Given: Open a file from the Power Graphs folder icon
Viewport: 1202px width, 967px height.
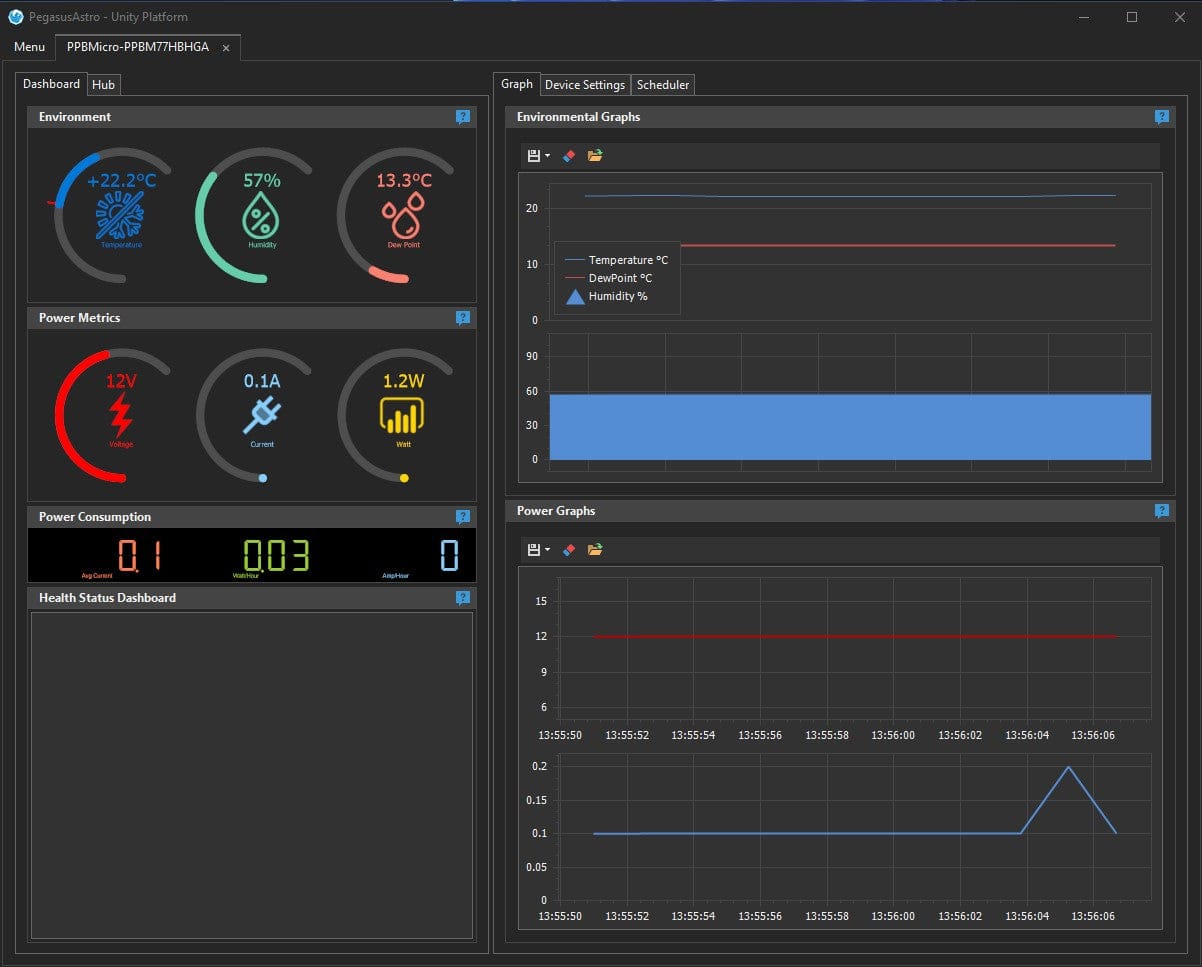Looking at the screenshot, I should point(595,550).
